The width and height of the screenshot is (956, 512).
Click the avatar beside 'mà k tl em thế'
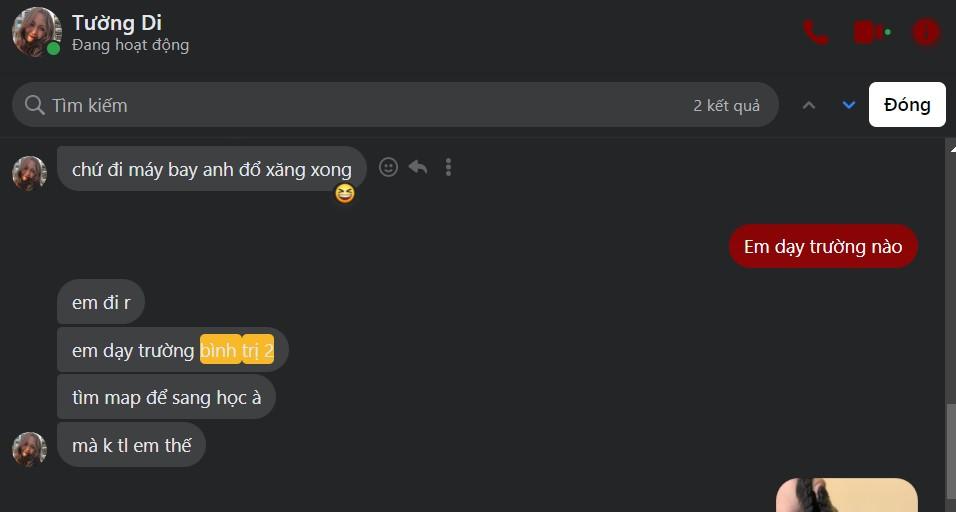click(x=29, y=449)
